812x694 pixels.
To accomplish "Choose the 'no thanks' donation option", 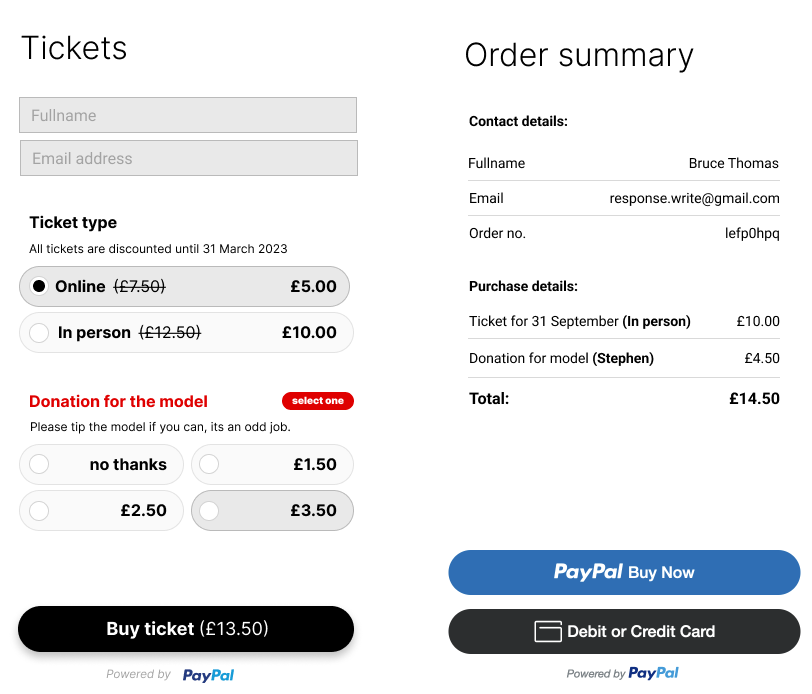I will (x=39, y=464).
